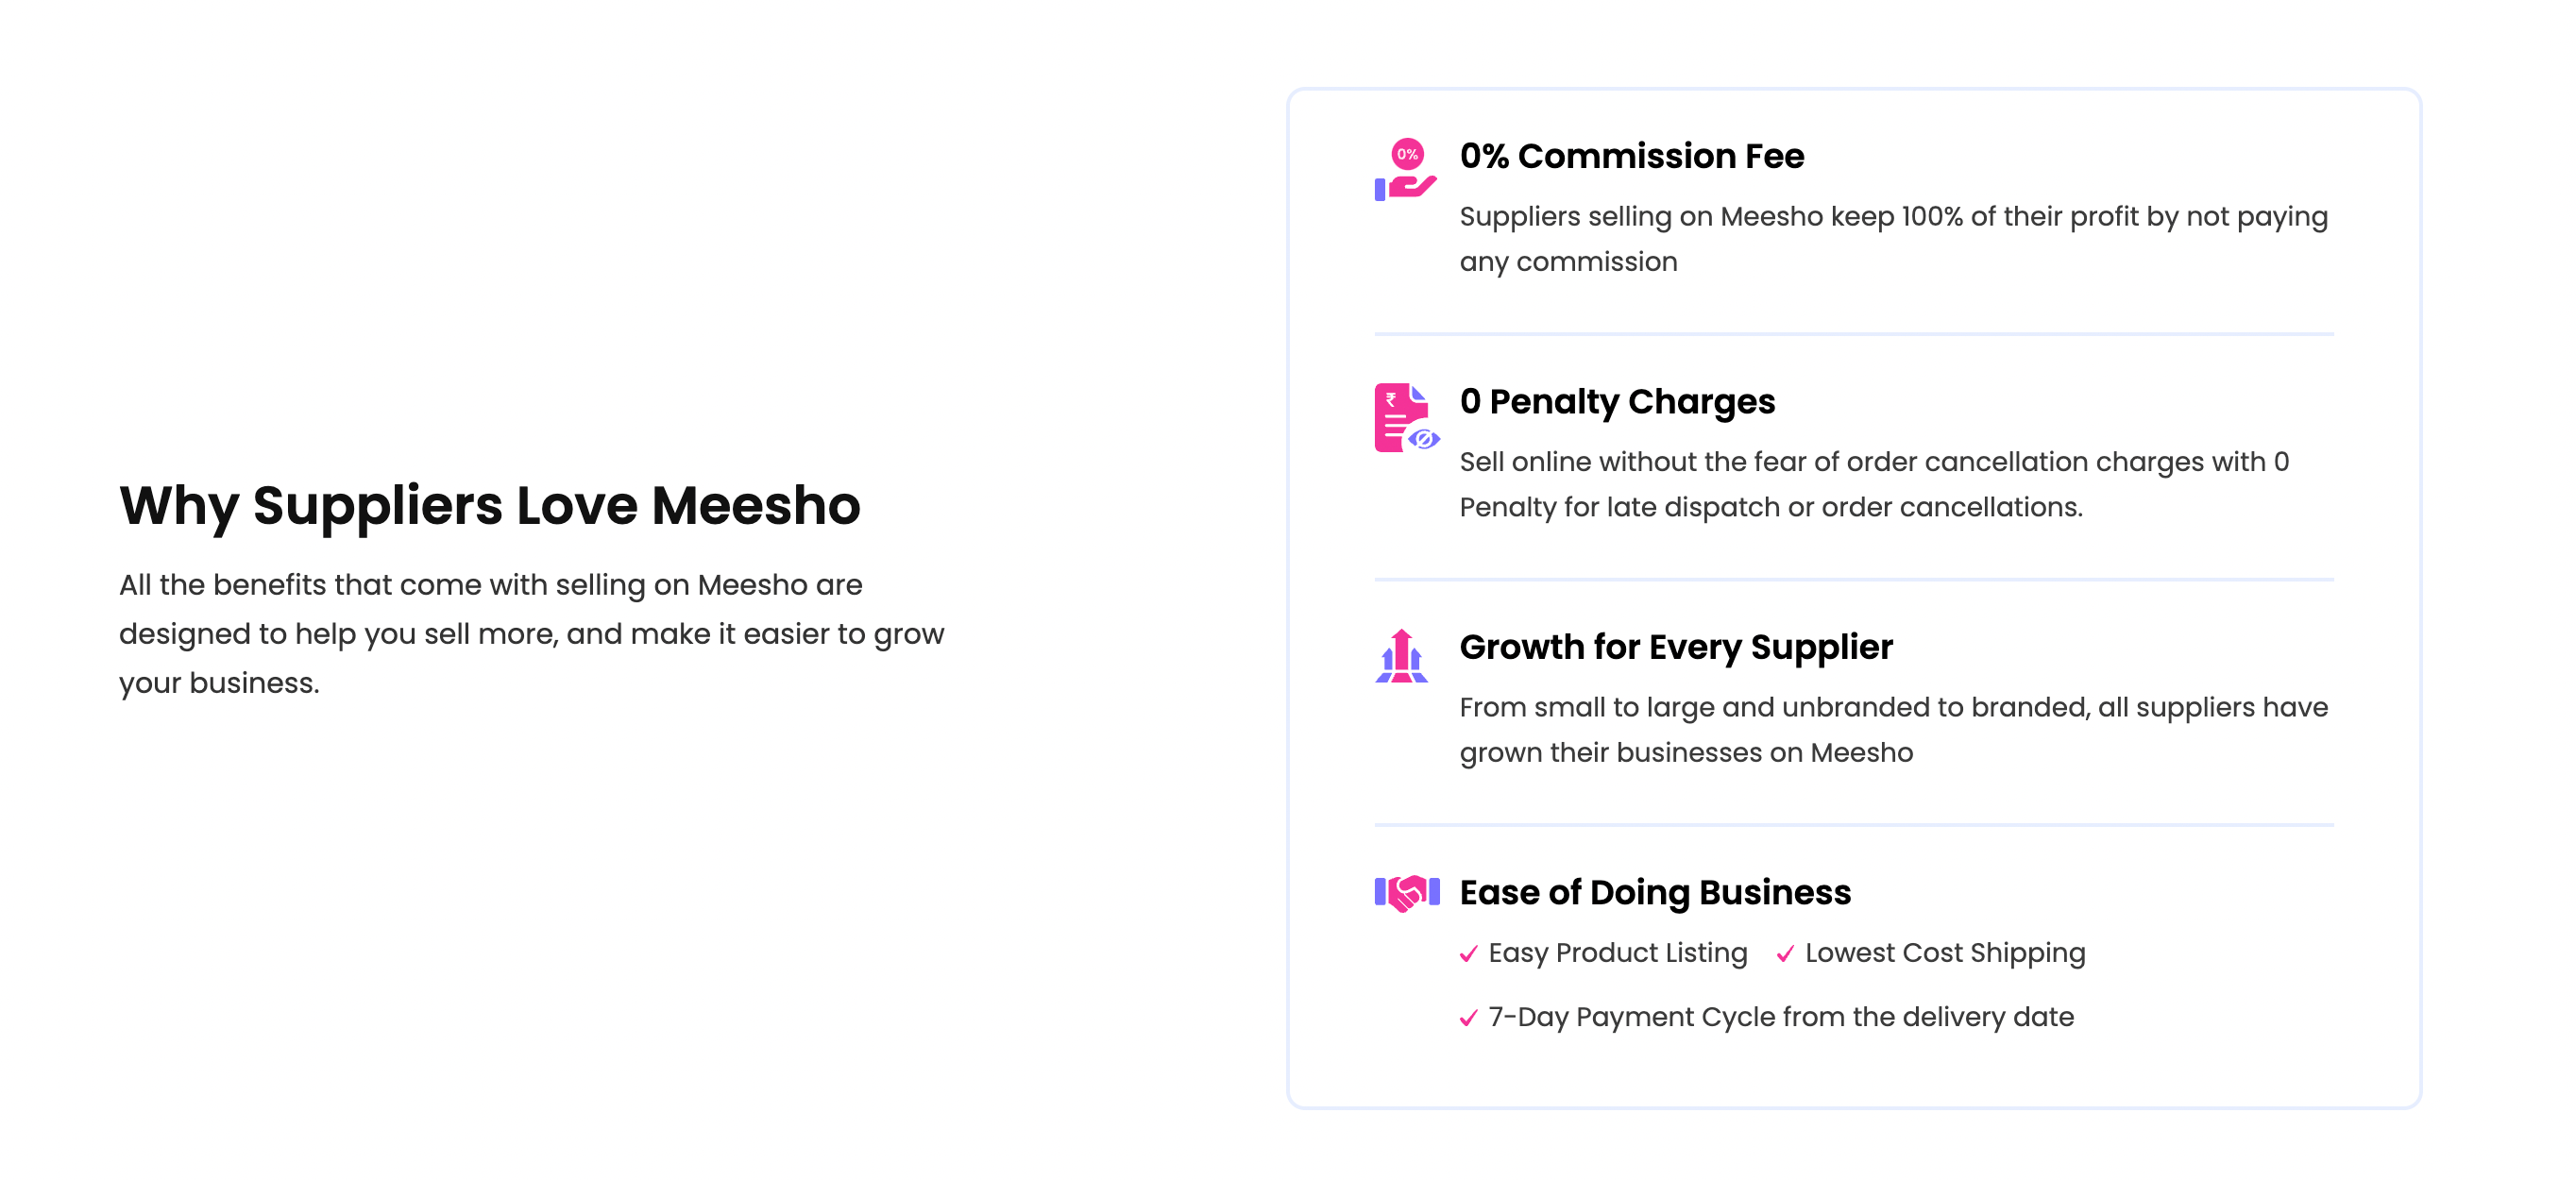Select the Growth for Every Supplier heading
The image size is (2576, 1180).
[x=1675, y=647]
